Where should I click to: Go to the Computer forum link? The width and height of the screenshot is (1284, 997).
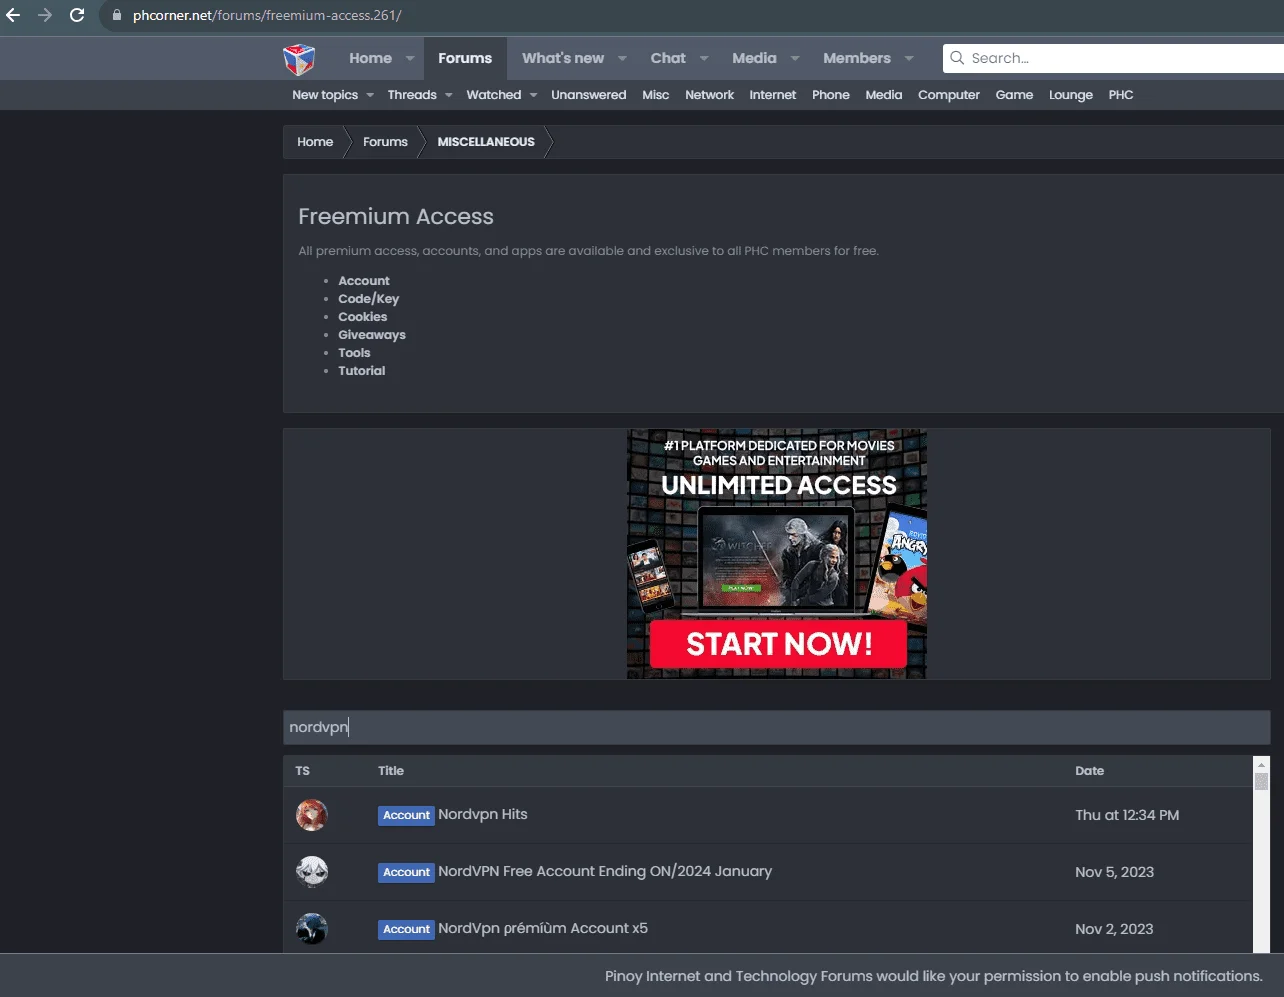point(949,95)
